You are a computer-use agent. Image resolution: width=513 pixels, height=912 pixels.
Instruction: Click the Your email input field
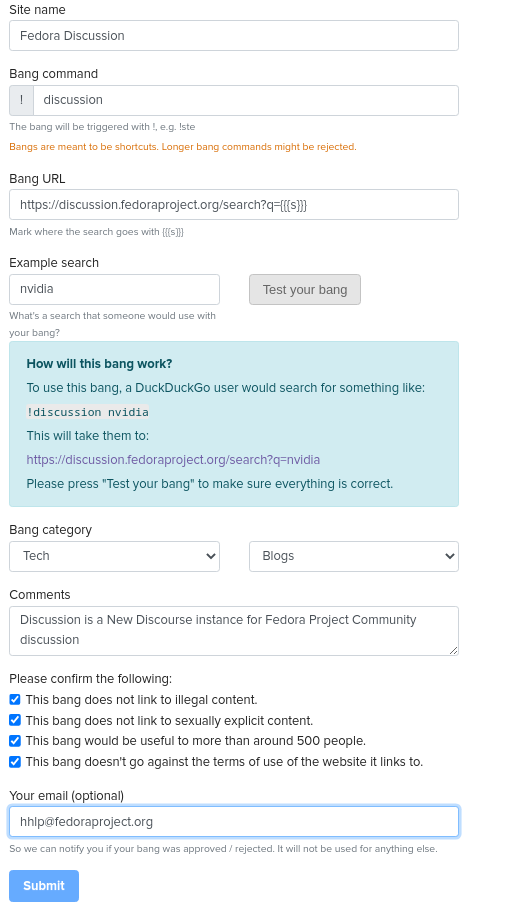tap(234, 821)
